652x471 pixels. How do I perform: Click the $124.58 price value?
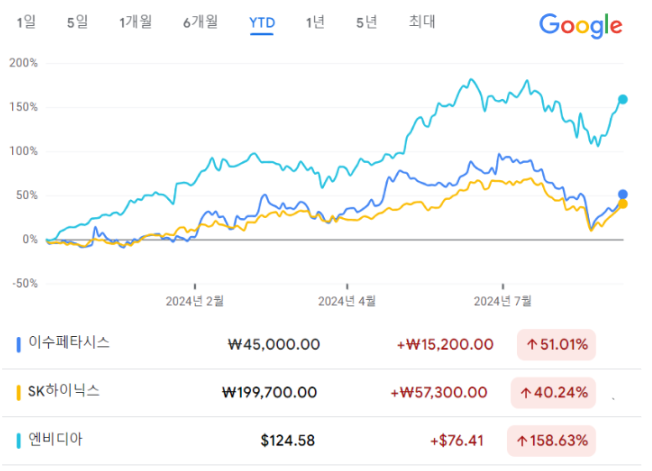288,441
